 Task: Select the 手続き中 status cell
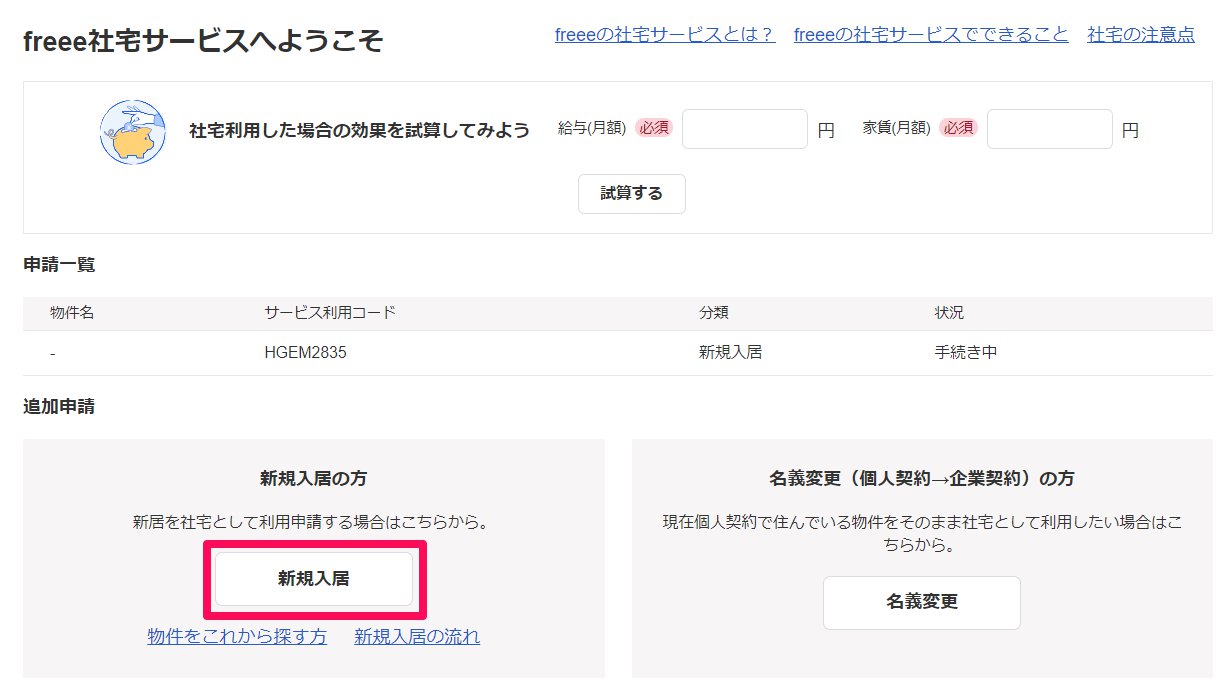coord(966,353)
